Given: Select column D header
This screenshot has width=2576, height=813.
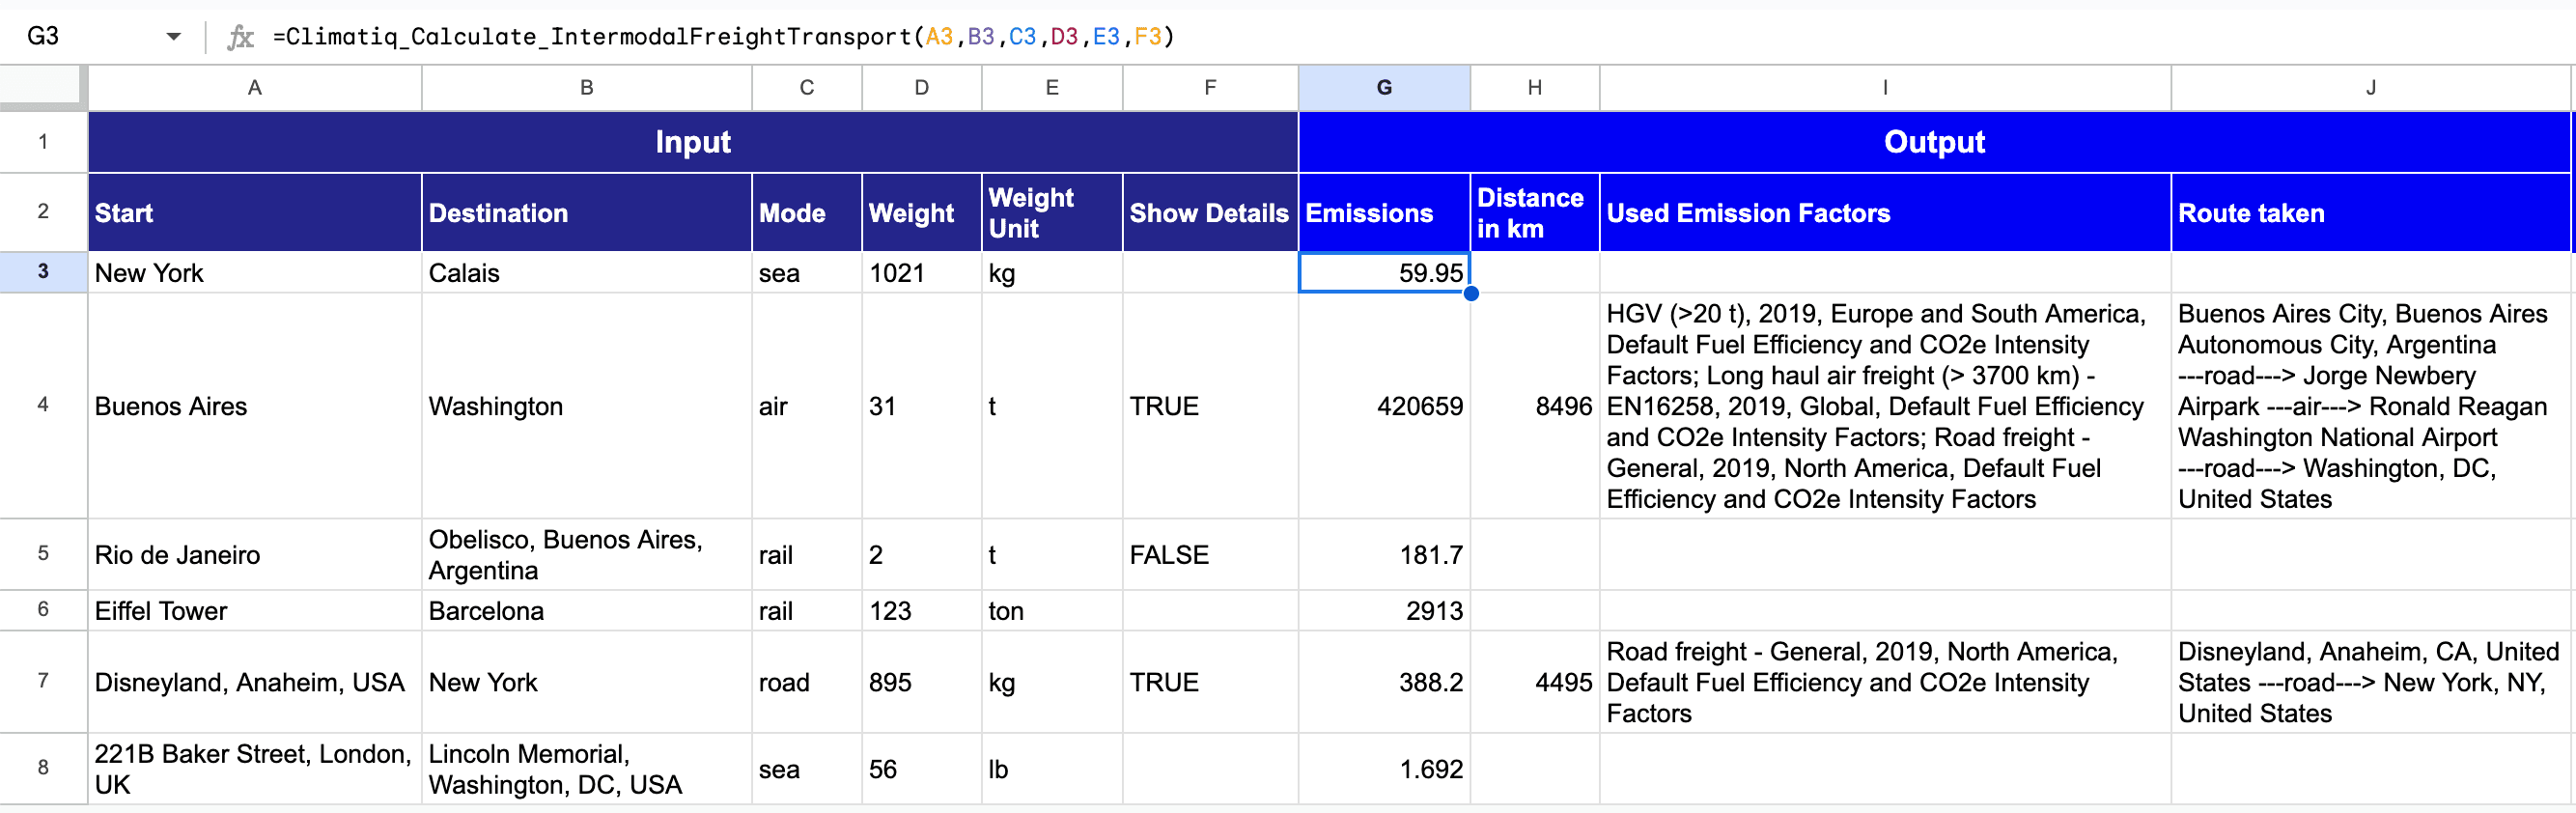Looking at the screenshot, I should point(922,88).
